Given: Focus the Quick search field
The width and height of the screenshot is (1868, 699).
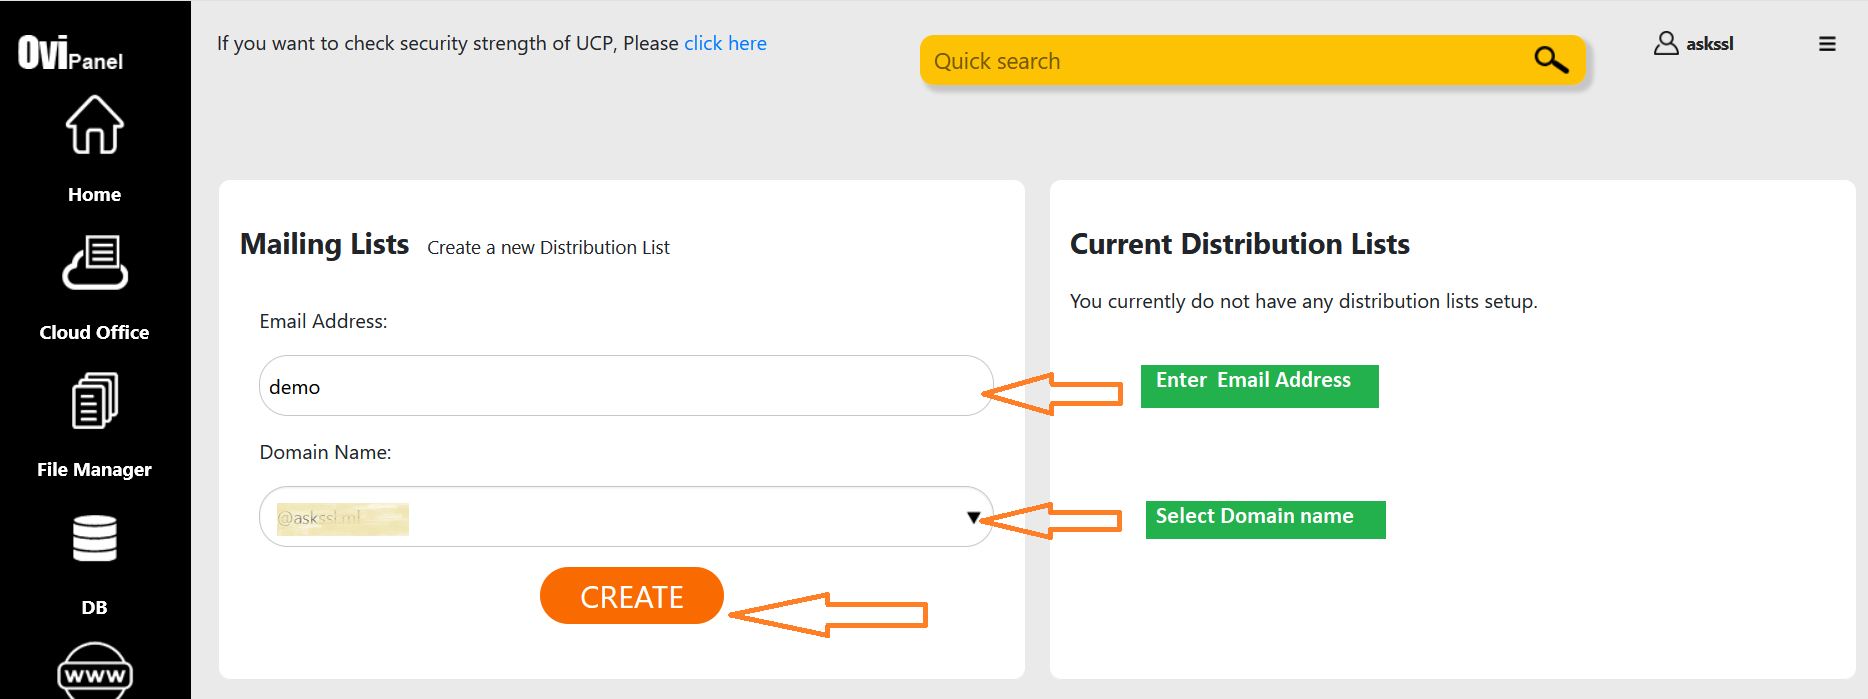Looking at the screenshot, I should click(x=1220, y=61).
